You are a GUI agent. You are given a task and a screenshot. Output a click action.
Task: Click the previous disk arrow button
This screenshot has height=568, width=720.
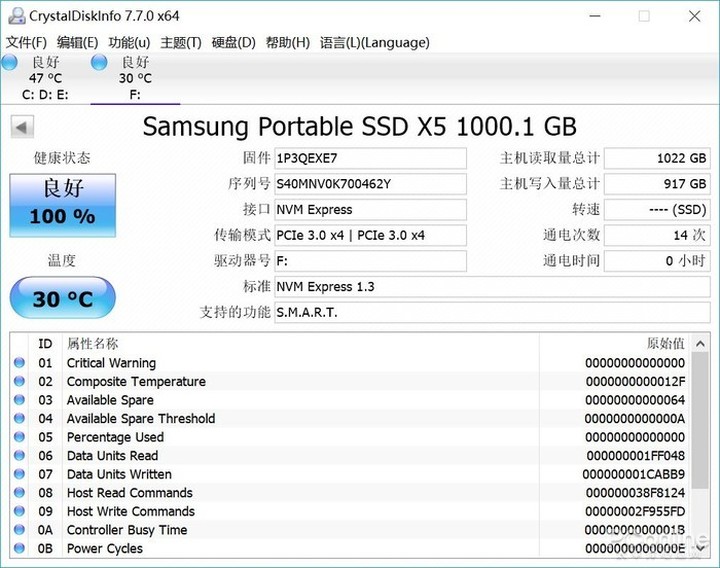pyautogui.click(x=22, y=127)
